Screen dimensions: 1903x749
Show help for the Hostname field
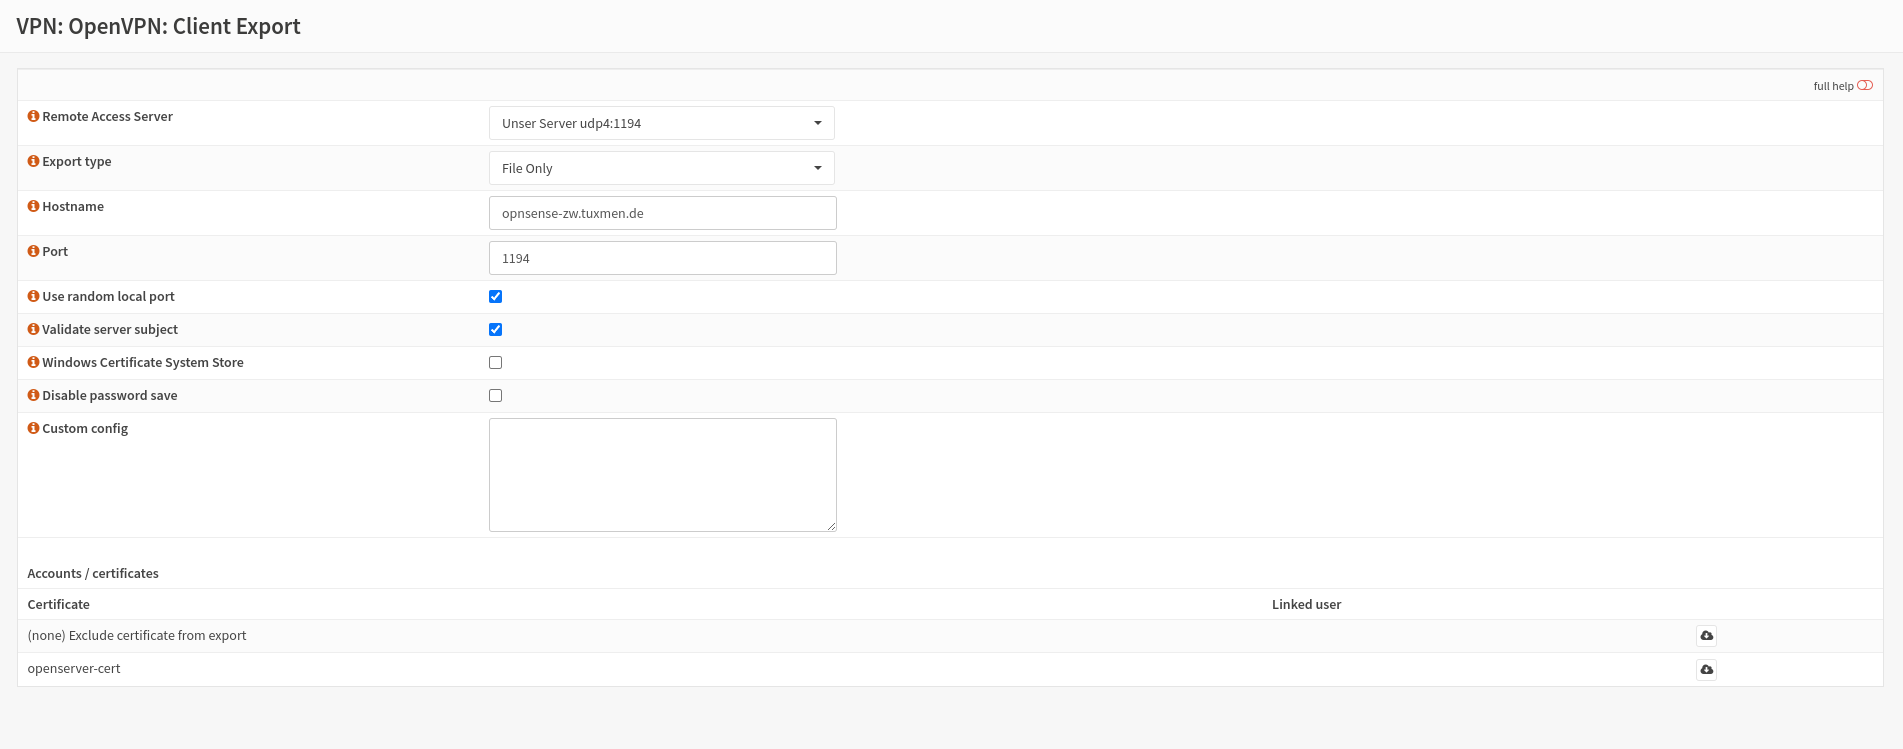click(33, 206)
